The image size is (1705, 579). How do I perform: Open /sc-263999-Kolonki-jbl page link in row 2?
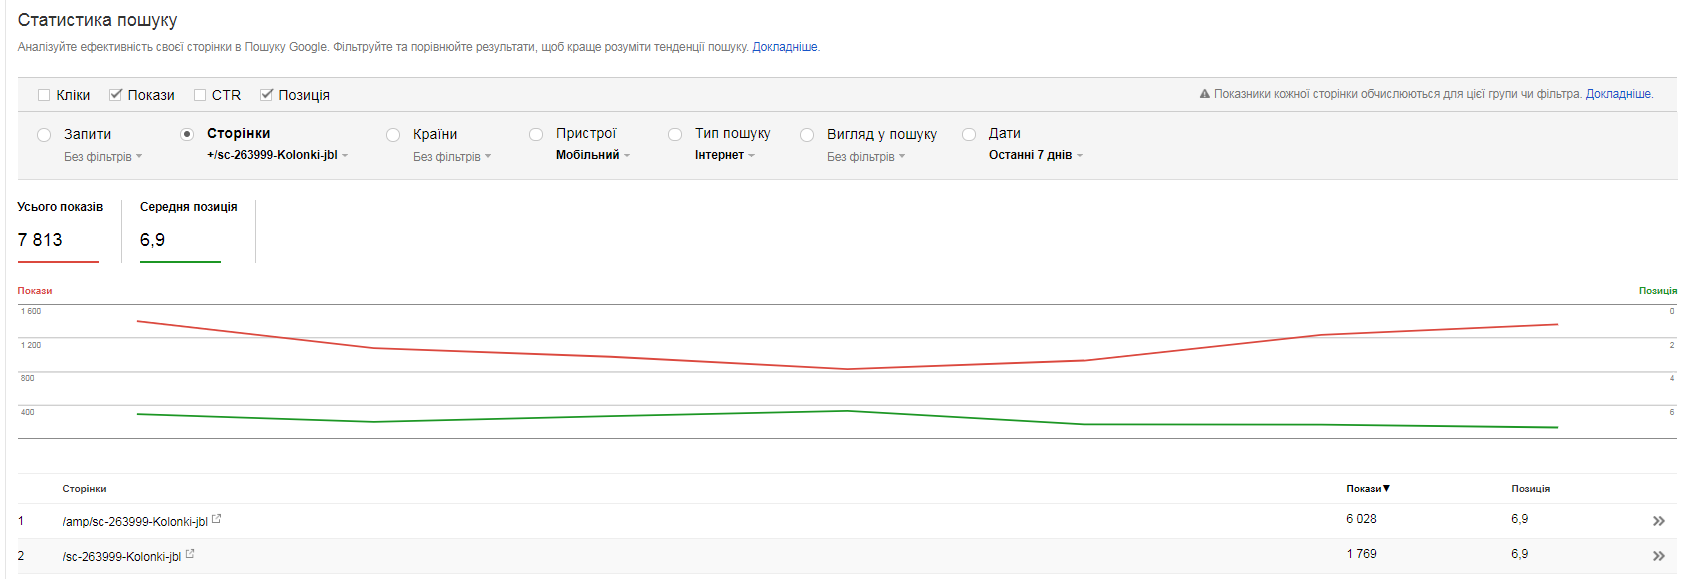click(x=122, y=557)
